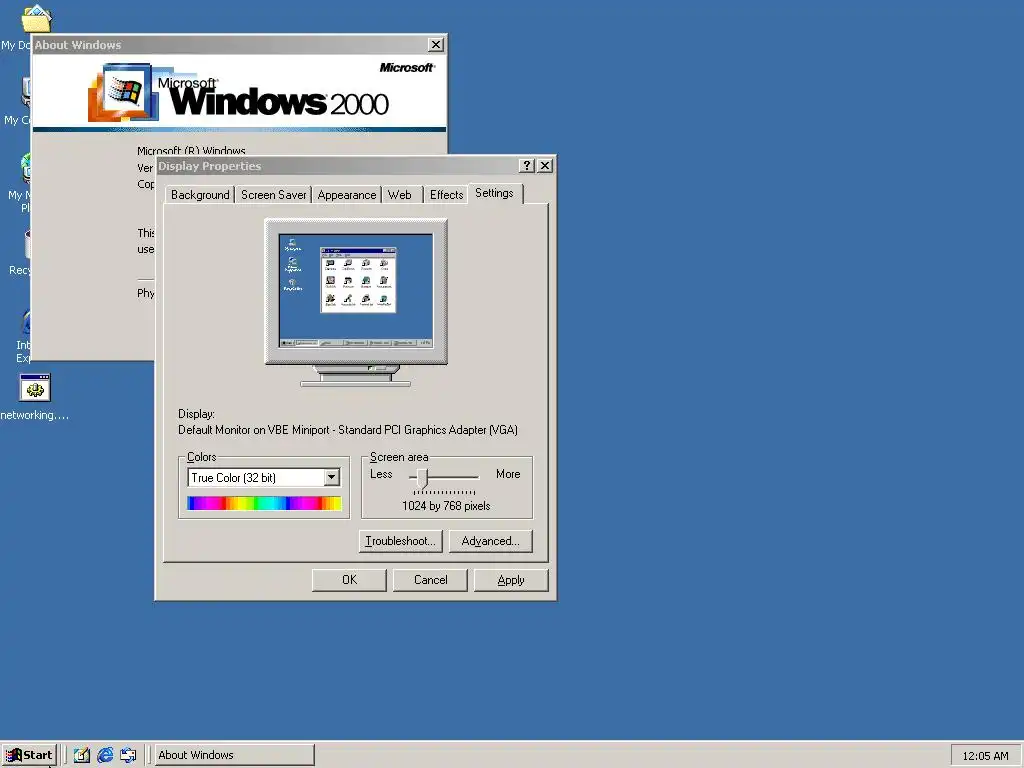The width and height of the screenshot is (1024, 768).
Task: Click the Screen area resolution slider handle
Action: pos(422,479)
